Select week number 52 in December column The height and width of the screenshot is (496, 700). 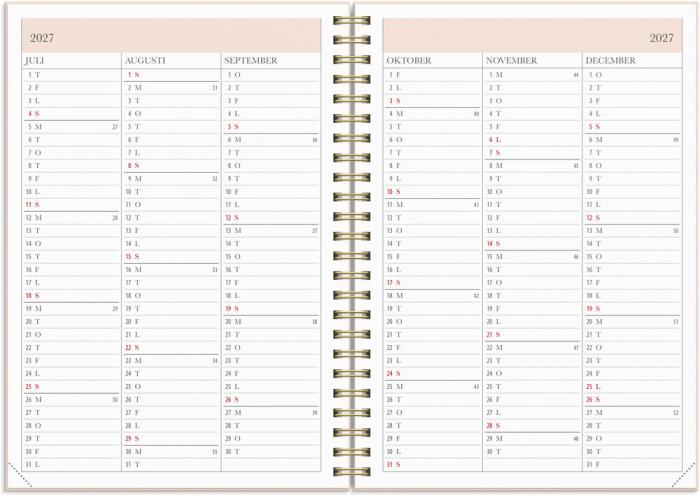(x=675, y=412)
